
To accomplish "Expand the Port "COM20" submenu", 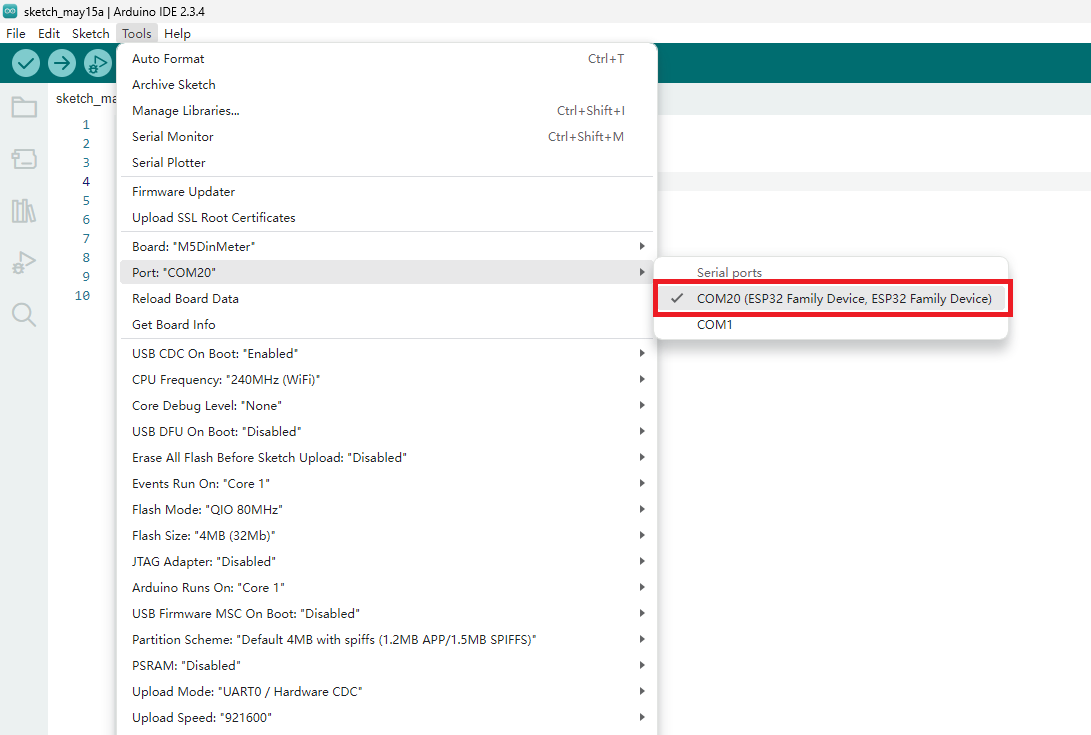I will point(387,272).
